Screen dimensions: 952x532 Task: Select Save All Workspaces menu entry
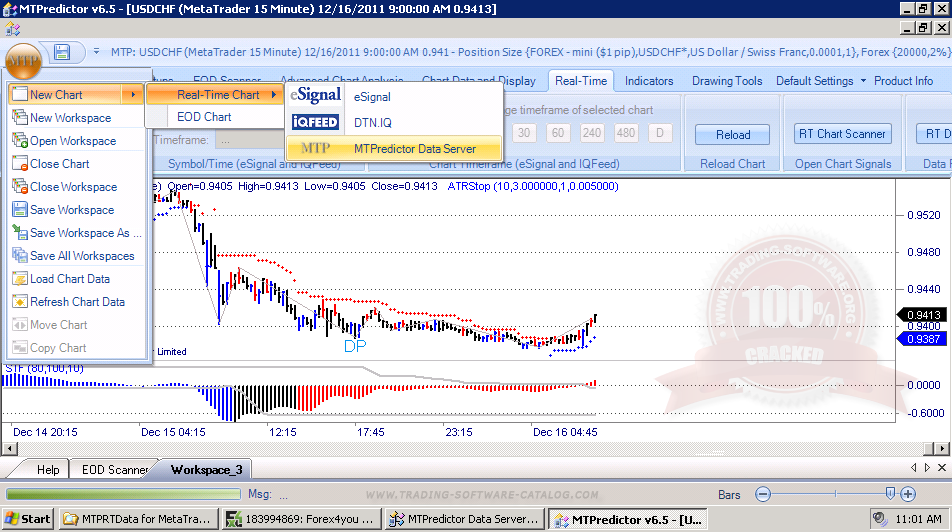click(81, 256)
